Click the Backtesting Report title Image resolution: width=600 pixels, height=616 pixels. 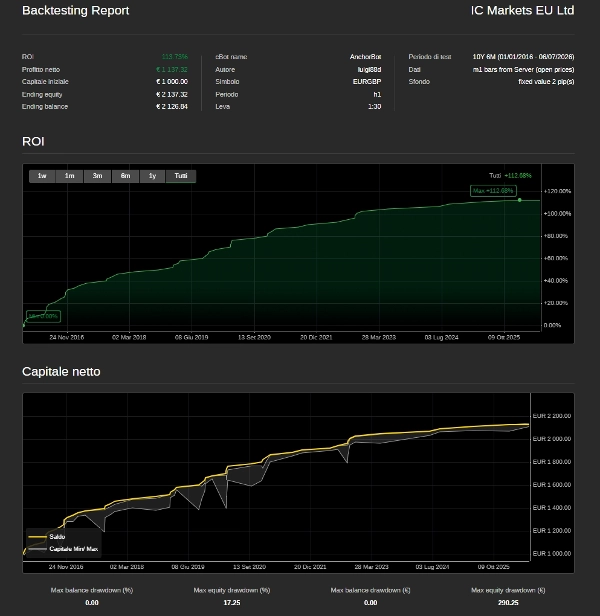coord(75,11)
